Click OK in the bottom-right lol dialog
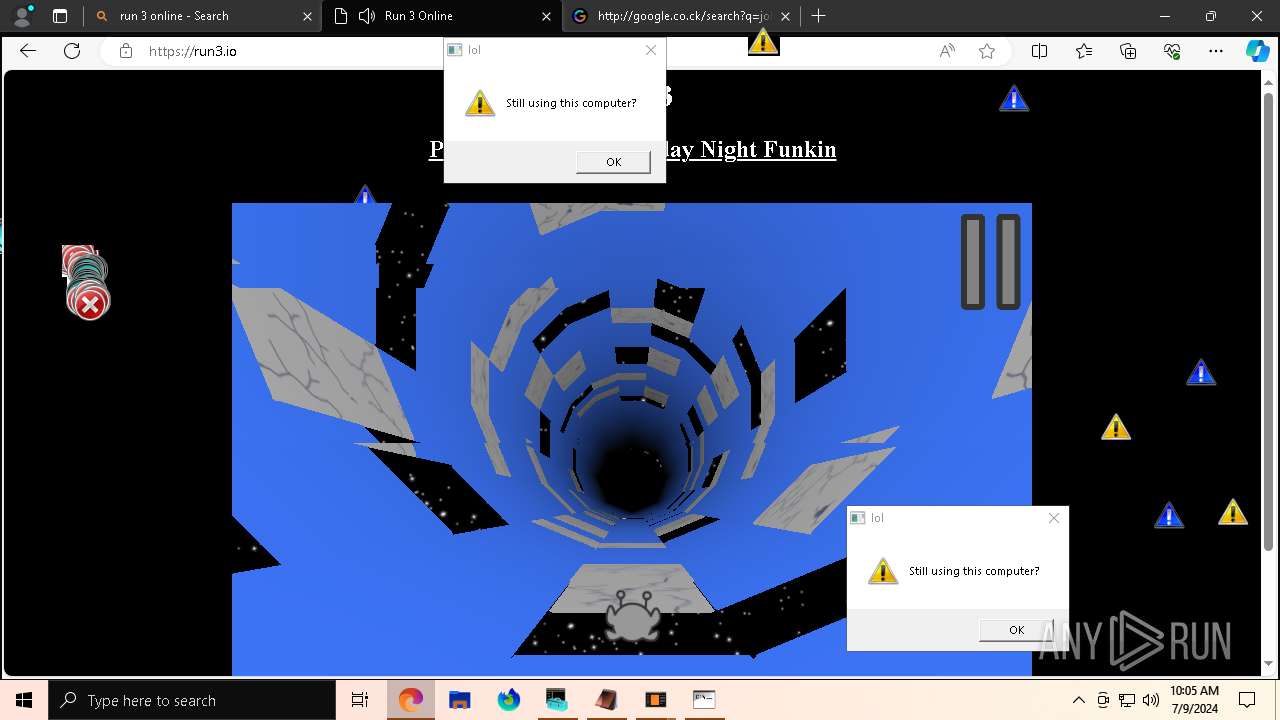The height and width of the screenshot is (720, 1280). [x=1016, y=630]
